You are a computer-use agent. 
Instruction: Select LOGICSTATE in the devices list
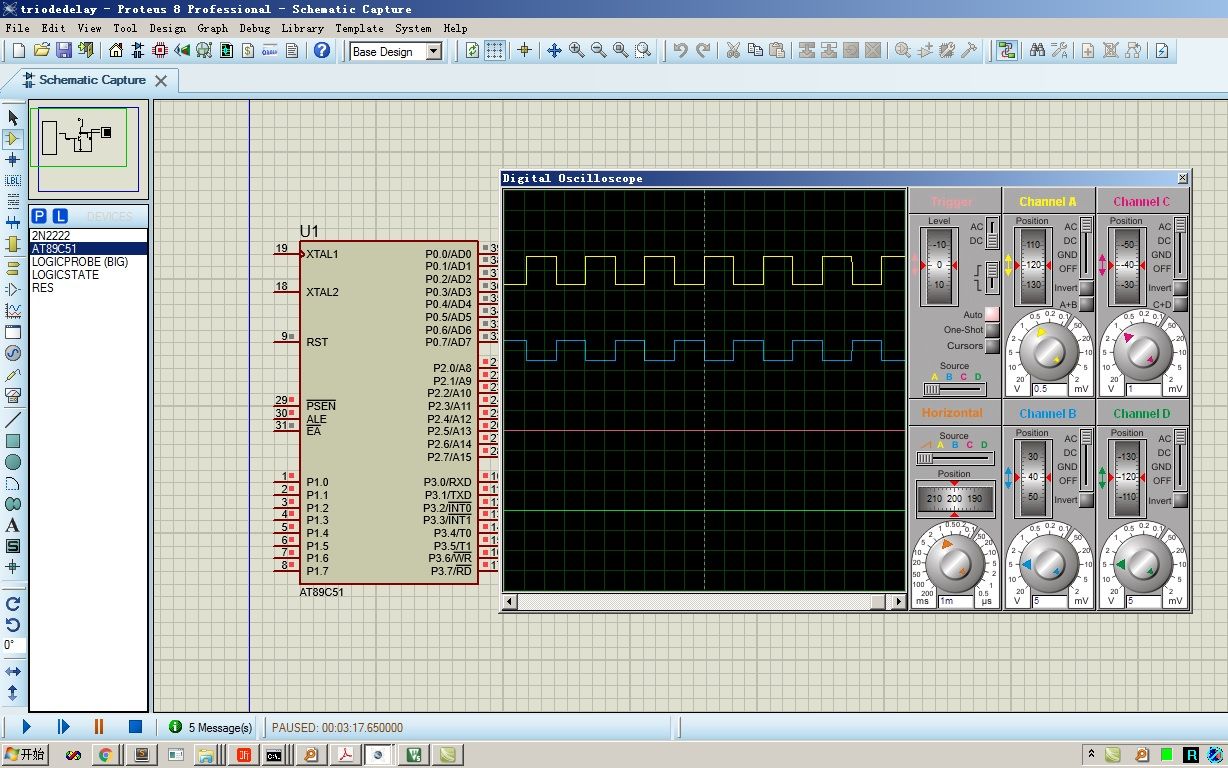(66, 275)
